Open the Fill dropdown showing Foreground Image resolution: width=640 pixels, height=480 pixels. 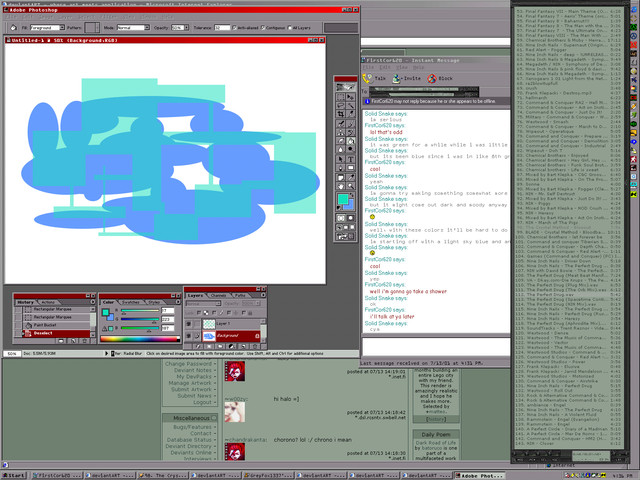tap(62, 28)
